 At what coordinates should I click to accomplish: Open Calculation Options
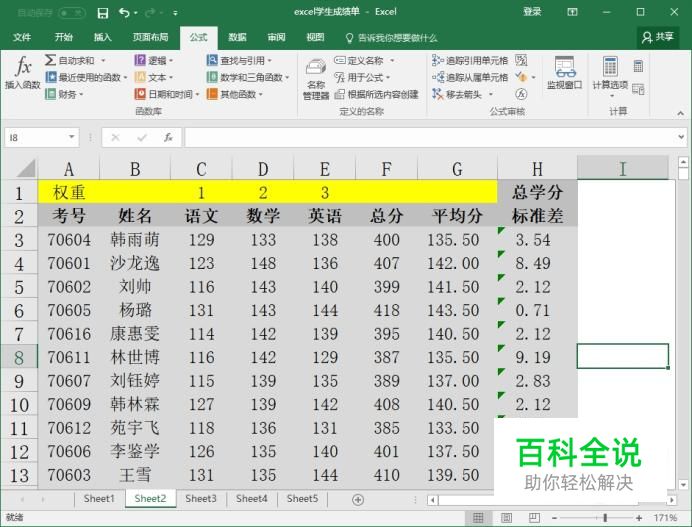point(610,76)
